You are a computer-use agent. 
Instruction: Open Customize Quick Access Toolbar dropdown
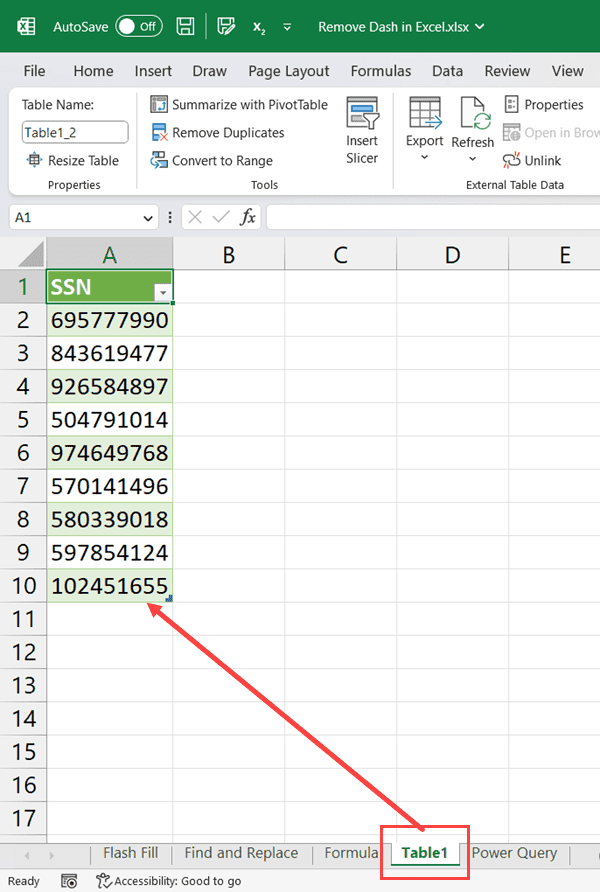pos(288,27)
